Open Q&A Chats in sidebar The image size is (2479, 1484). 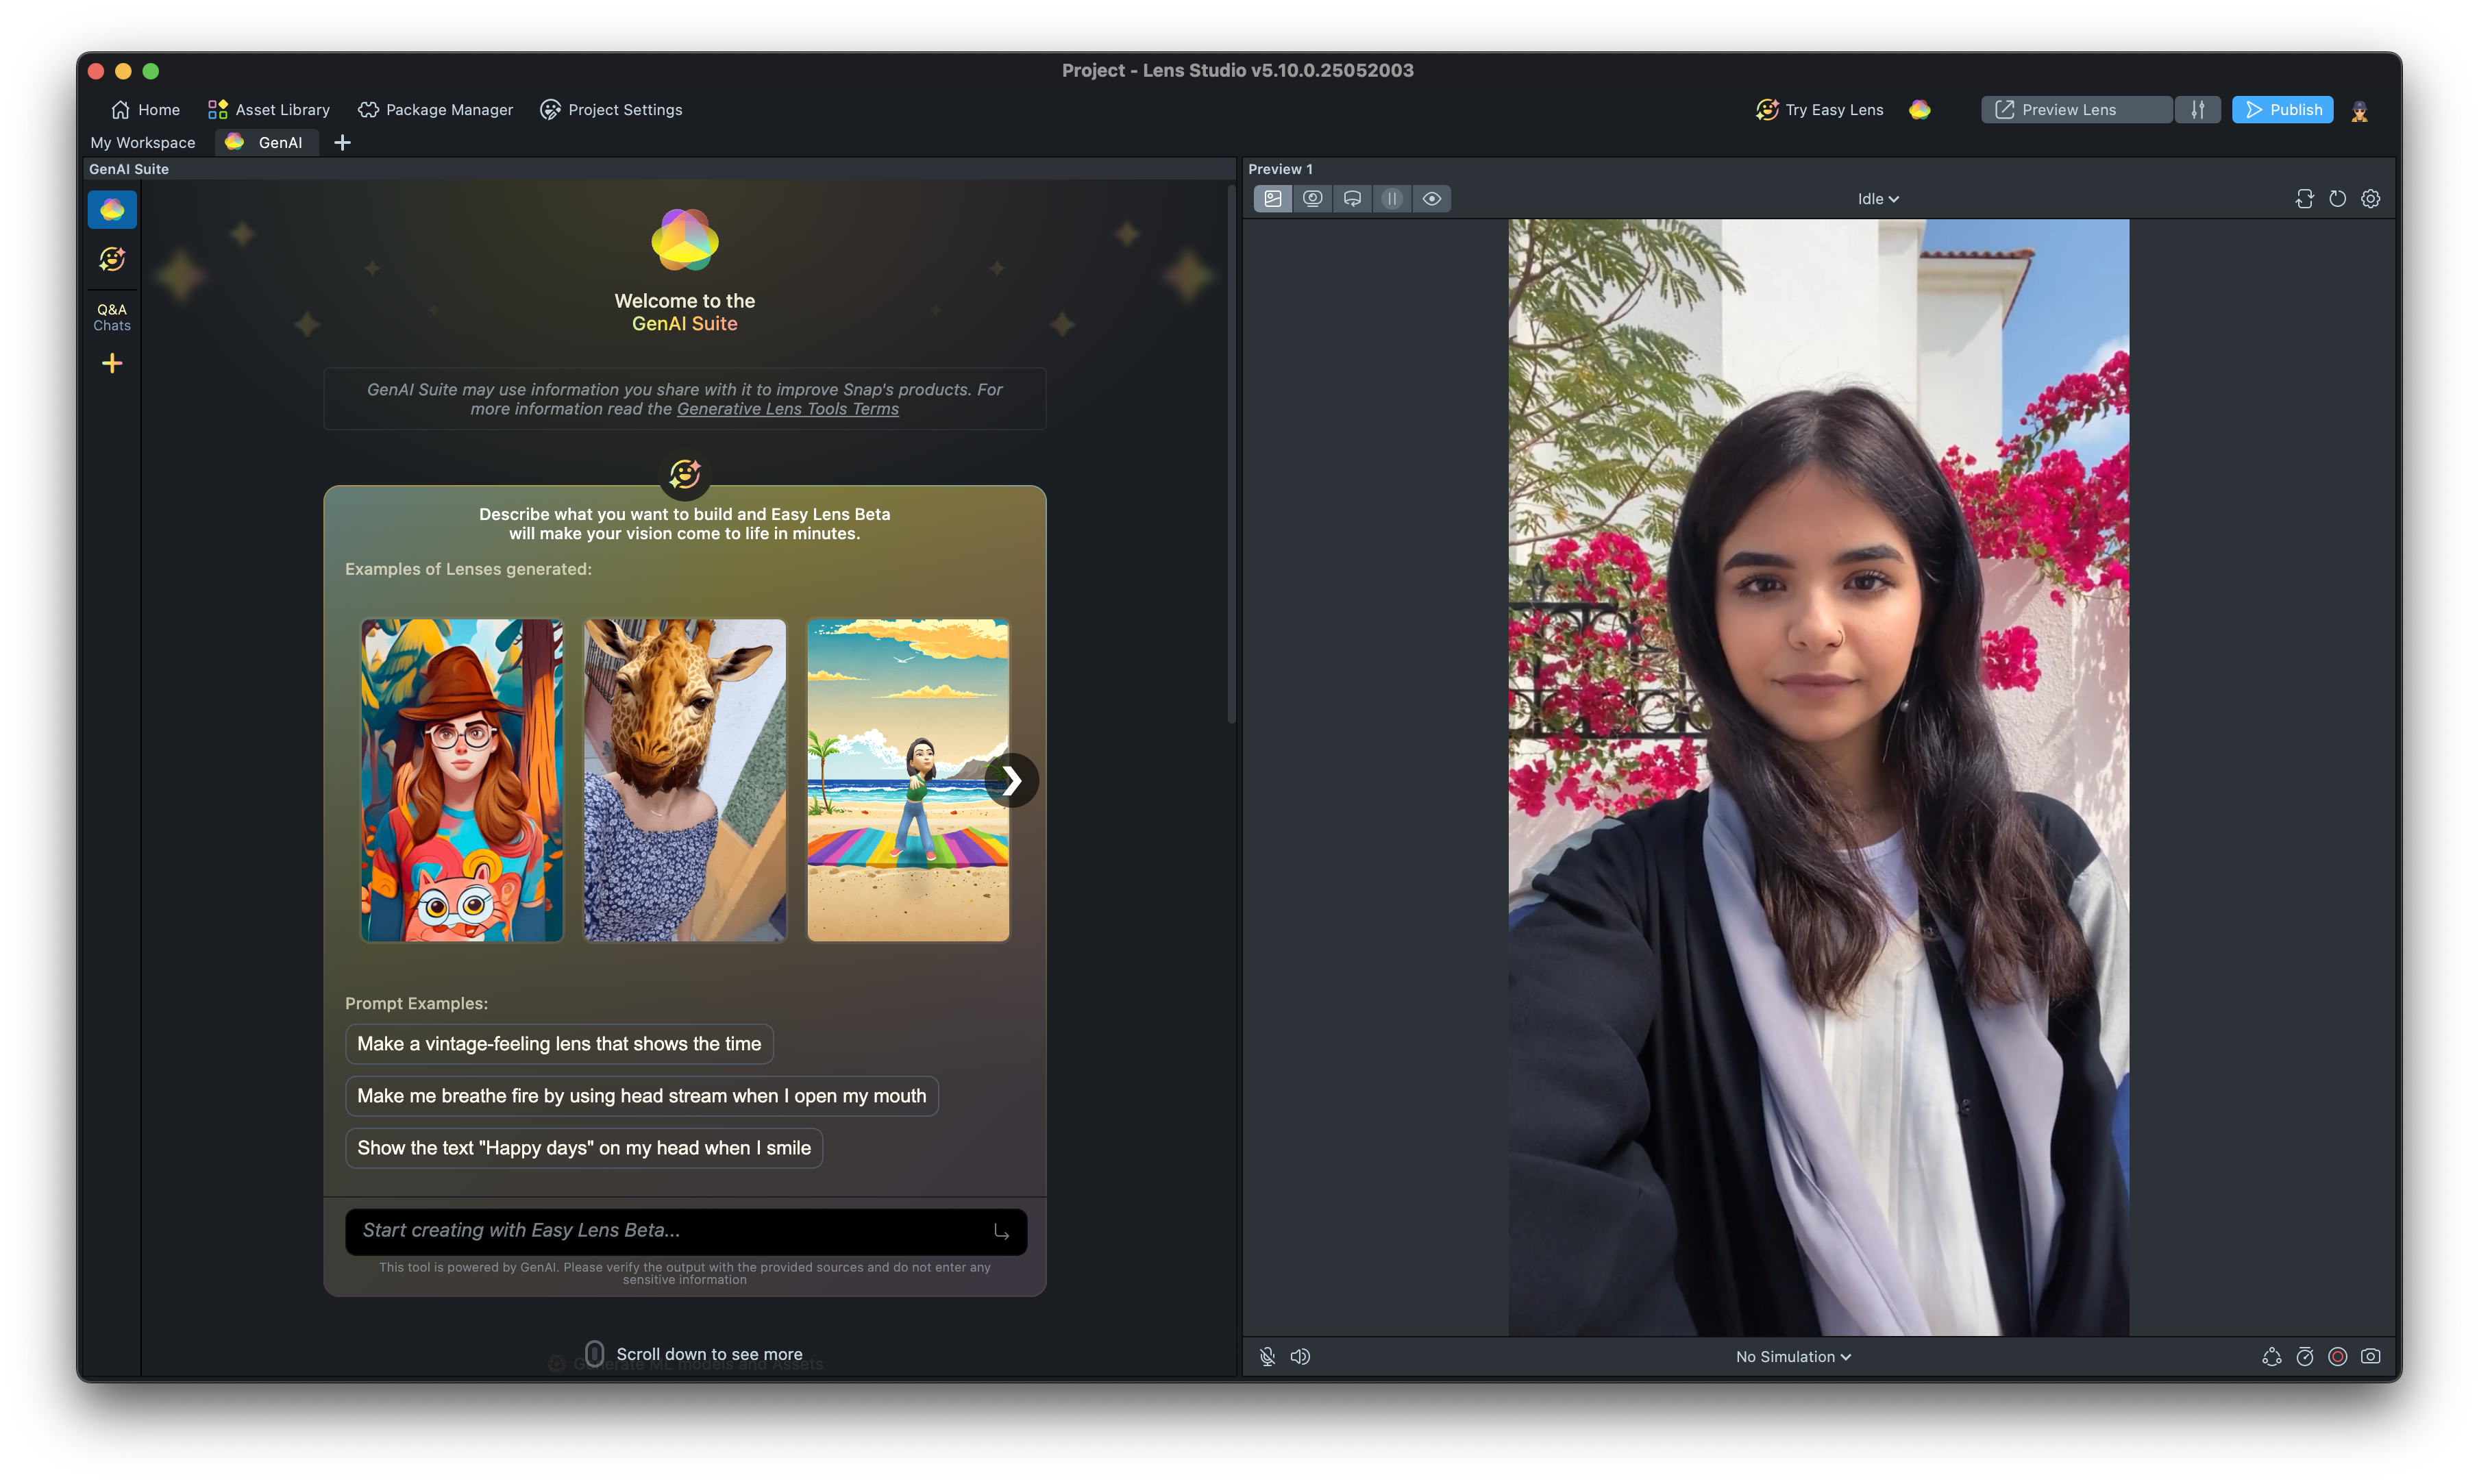pyautogui.click(x=112, y=317)
